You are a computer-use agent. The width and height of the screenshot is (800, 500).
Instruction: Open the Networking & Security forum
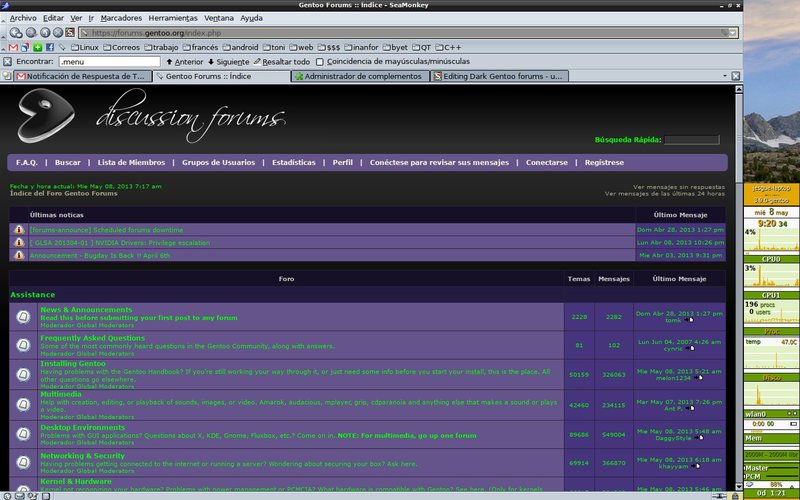pos(83,456)
